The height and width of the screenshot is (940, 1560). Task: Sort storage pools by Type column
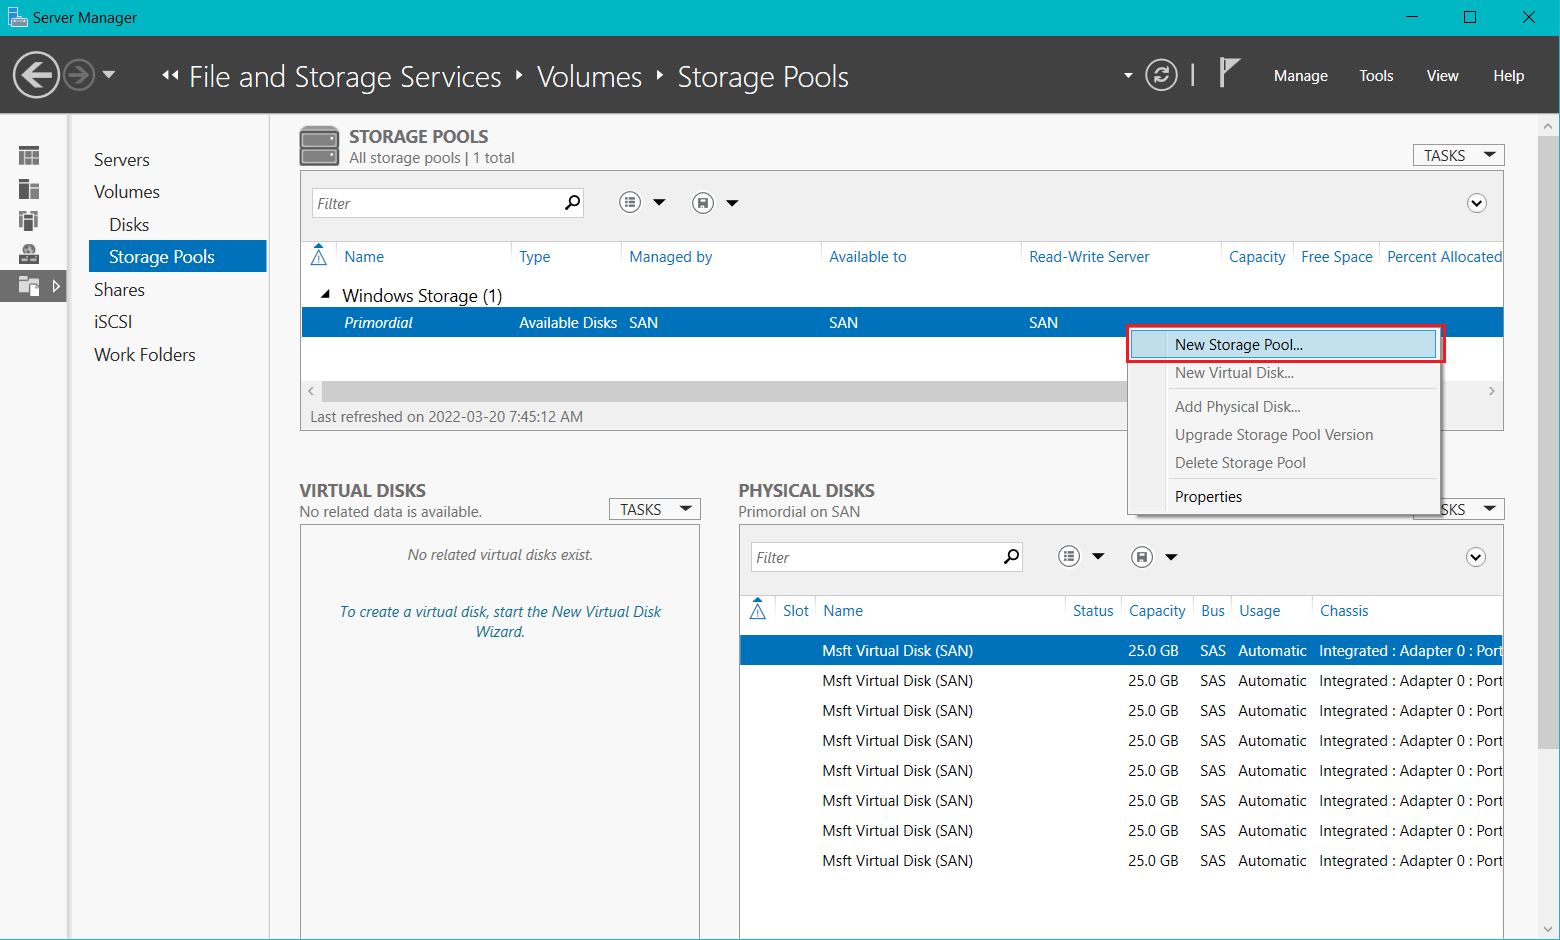pyautogui.click(x=535, y=257)
